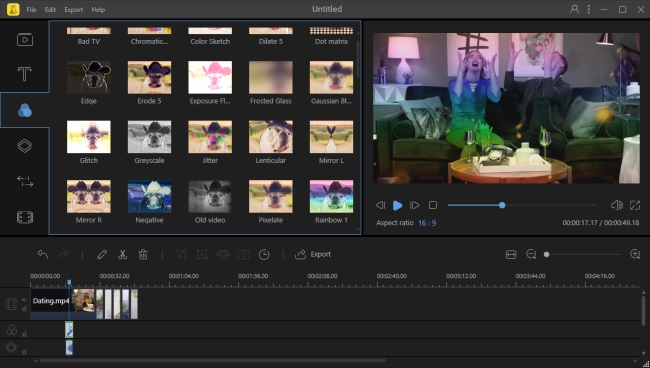The width and height of the screenshot is (650, 368).
Task: Mute the video track audio
Action: [24, 300]
